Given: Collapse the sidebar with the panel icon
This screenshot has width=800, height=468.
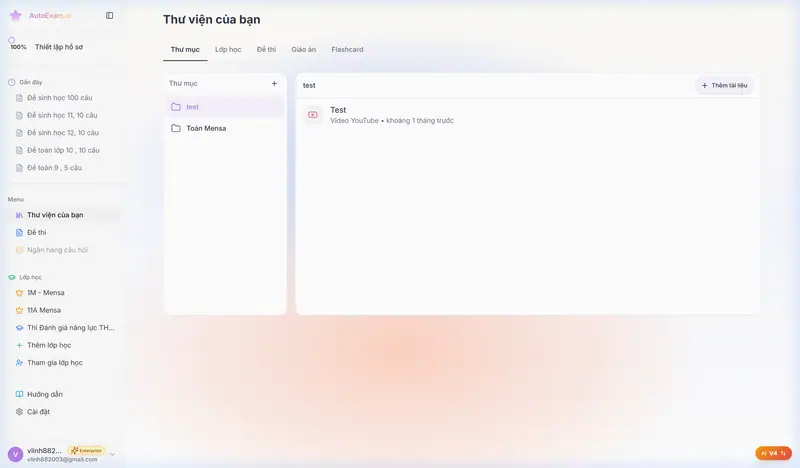Looking at the screenshot, I should (109, 15).
